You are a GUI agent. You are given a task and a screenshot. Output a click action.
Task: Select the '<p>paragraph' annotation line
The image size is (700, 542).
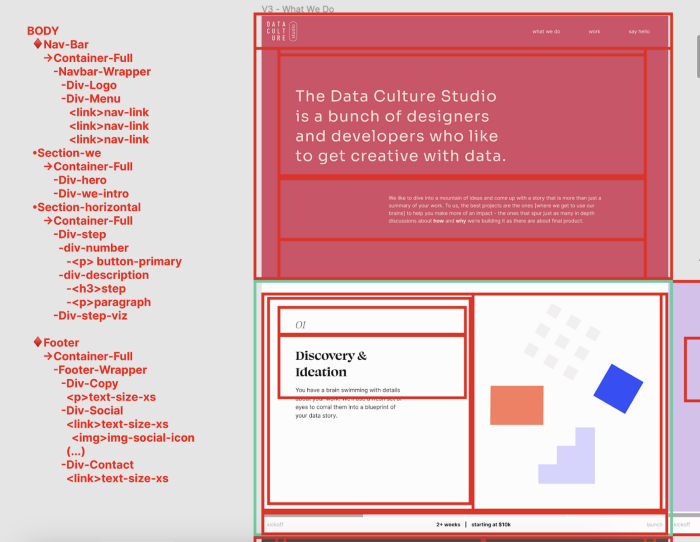[x=108, y=302]
